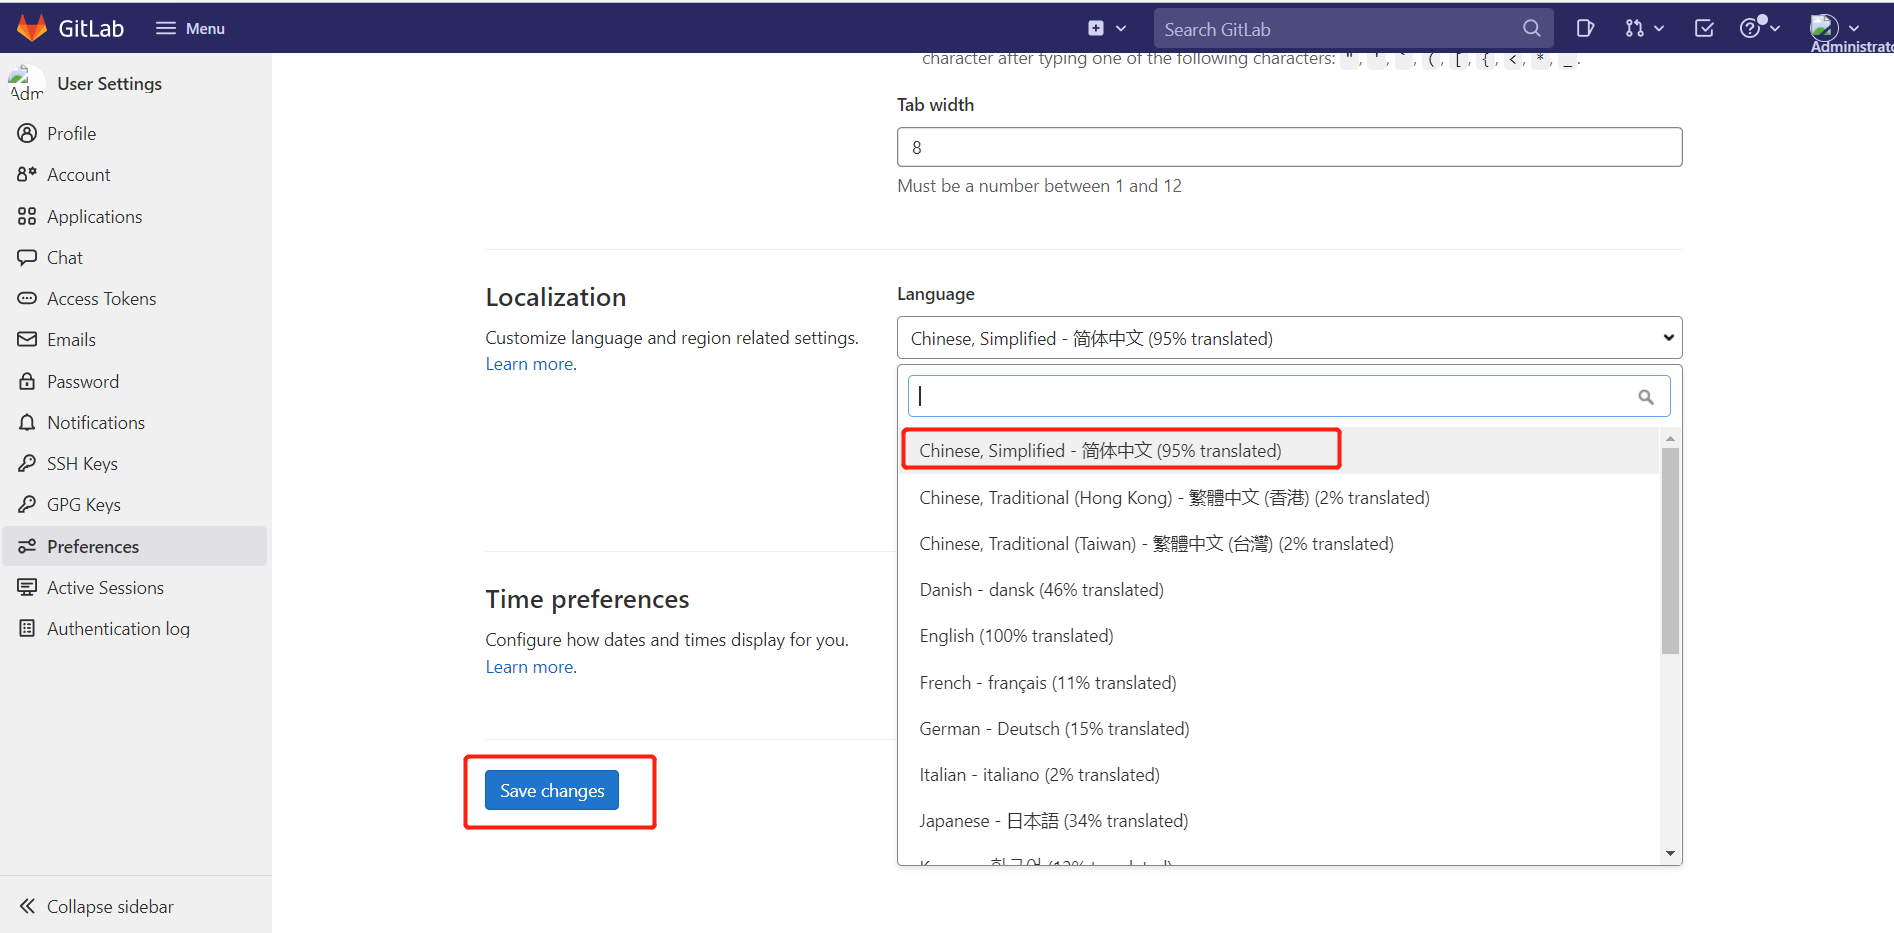Select Chinese, Traditional (Taiwan) option

(1279, 543)
